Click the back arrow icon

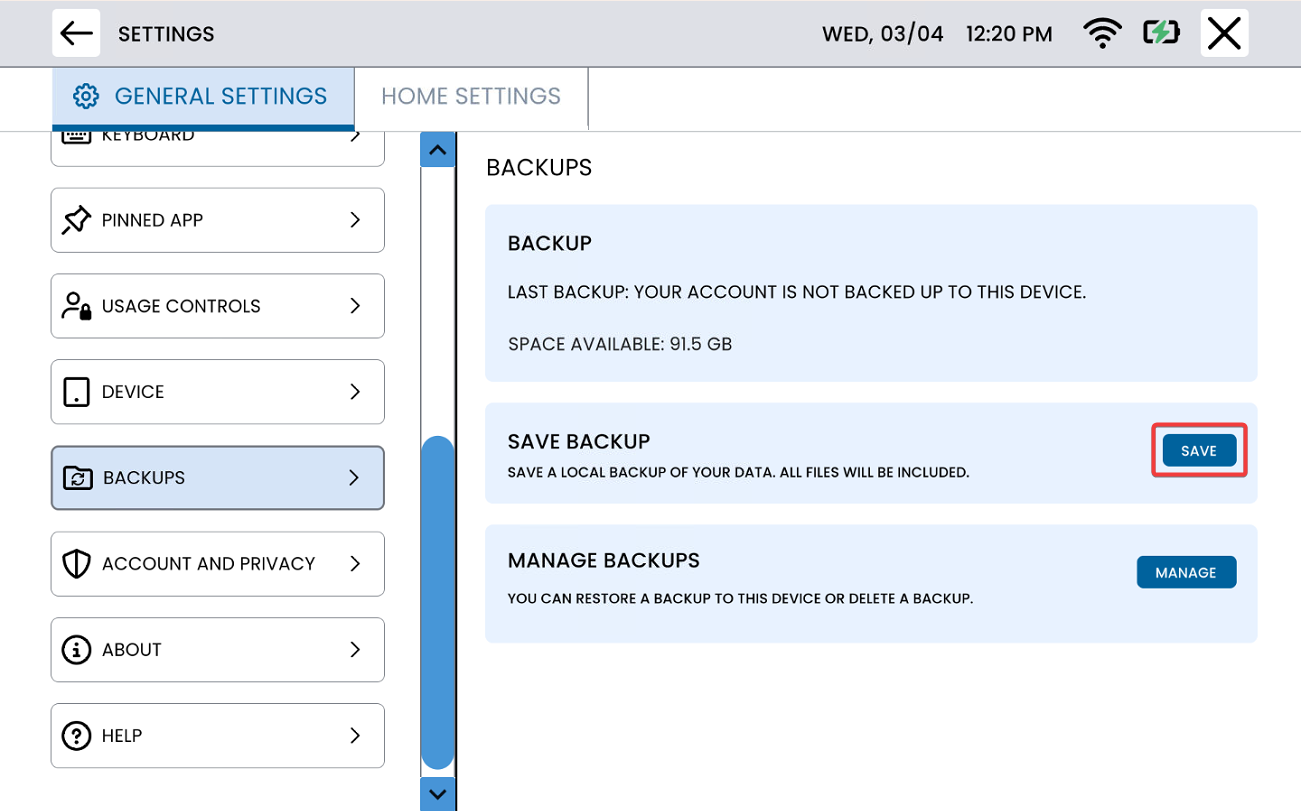76,33
